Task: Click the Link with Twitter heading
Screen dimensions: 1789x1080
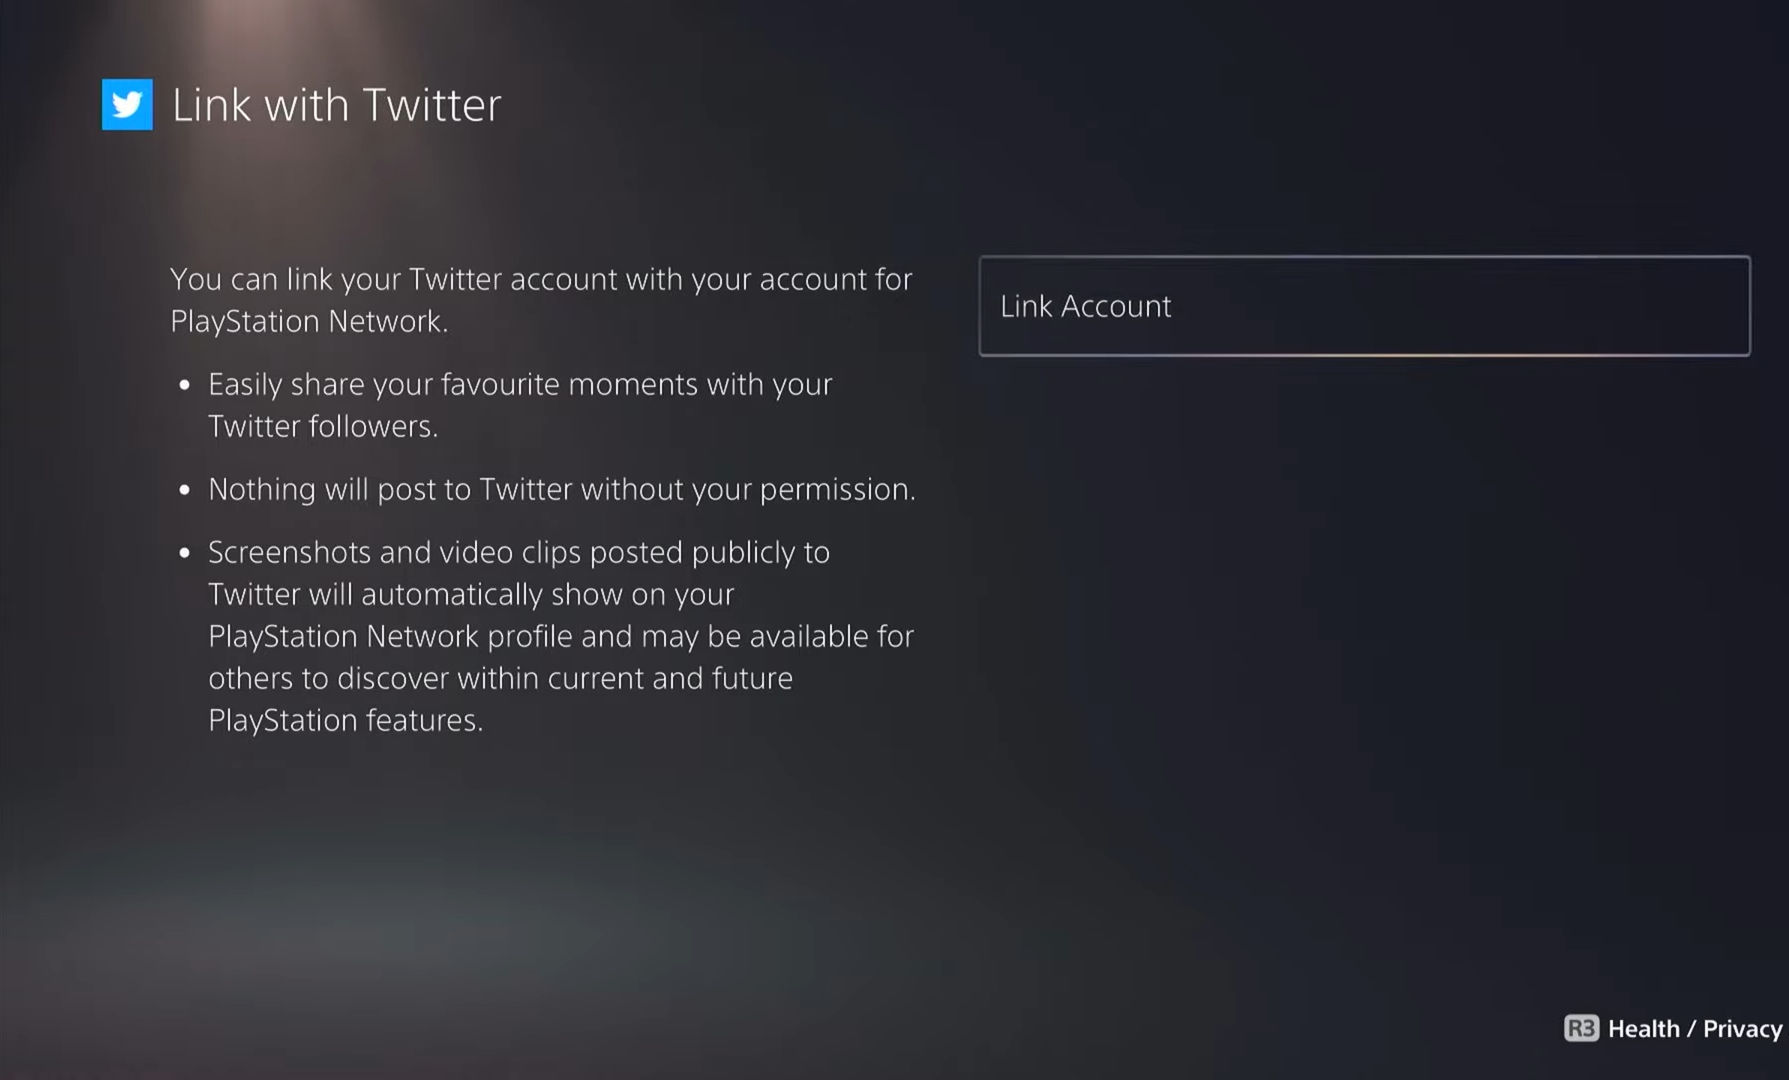Action: [337, 104]
